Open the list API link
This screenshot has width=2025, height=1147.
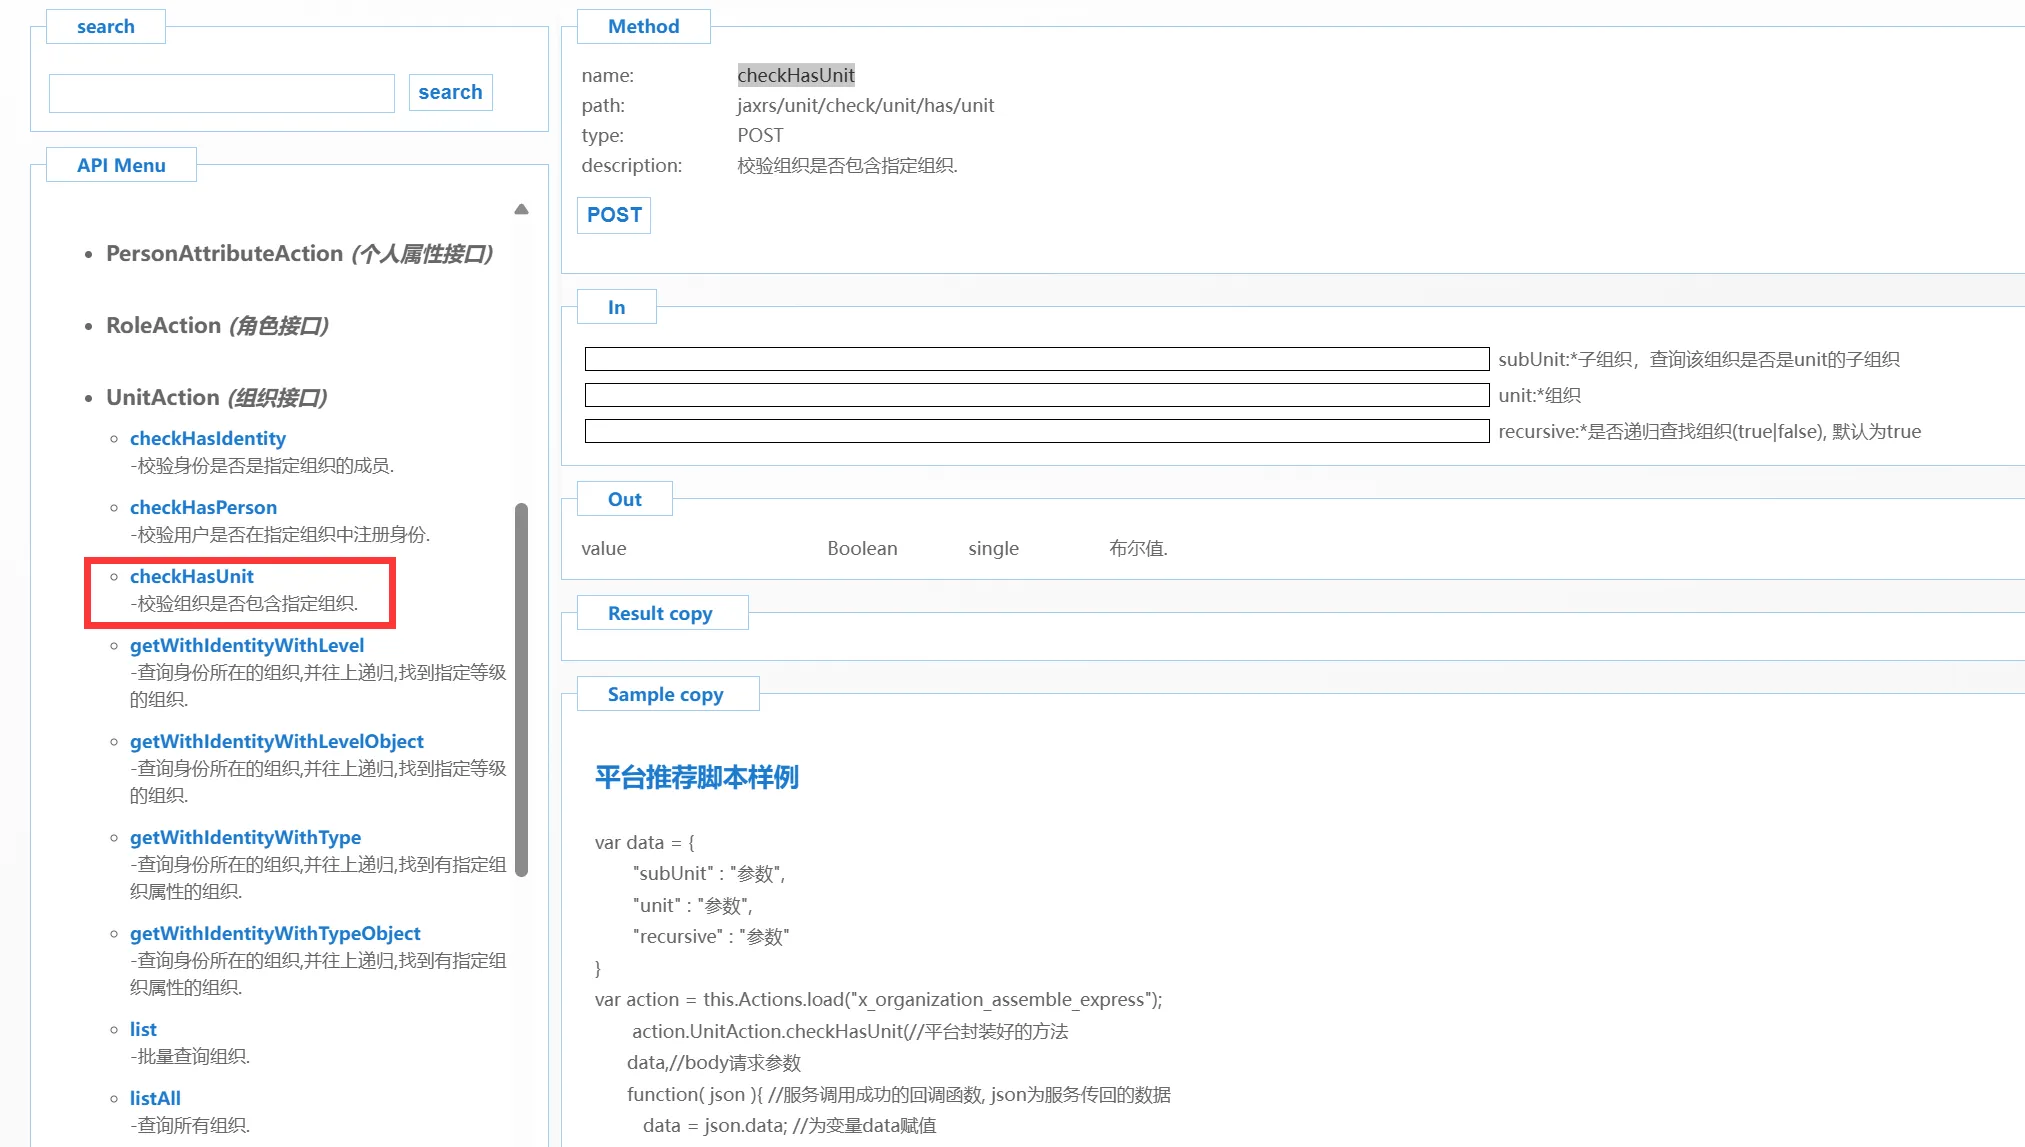[x=143, y=1029]
